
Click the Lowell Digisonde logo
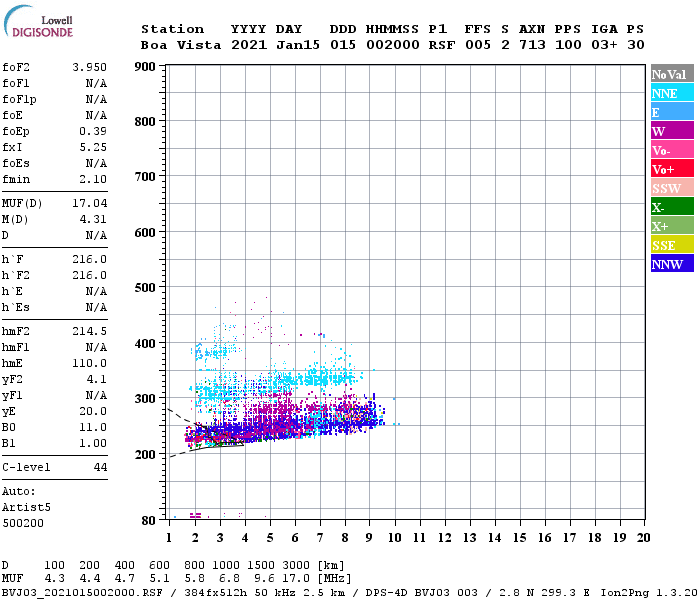coord(39,21)
